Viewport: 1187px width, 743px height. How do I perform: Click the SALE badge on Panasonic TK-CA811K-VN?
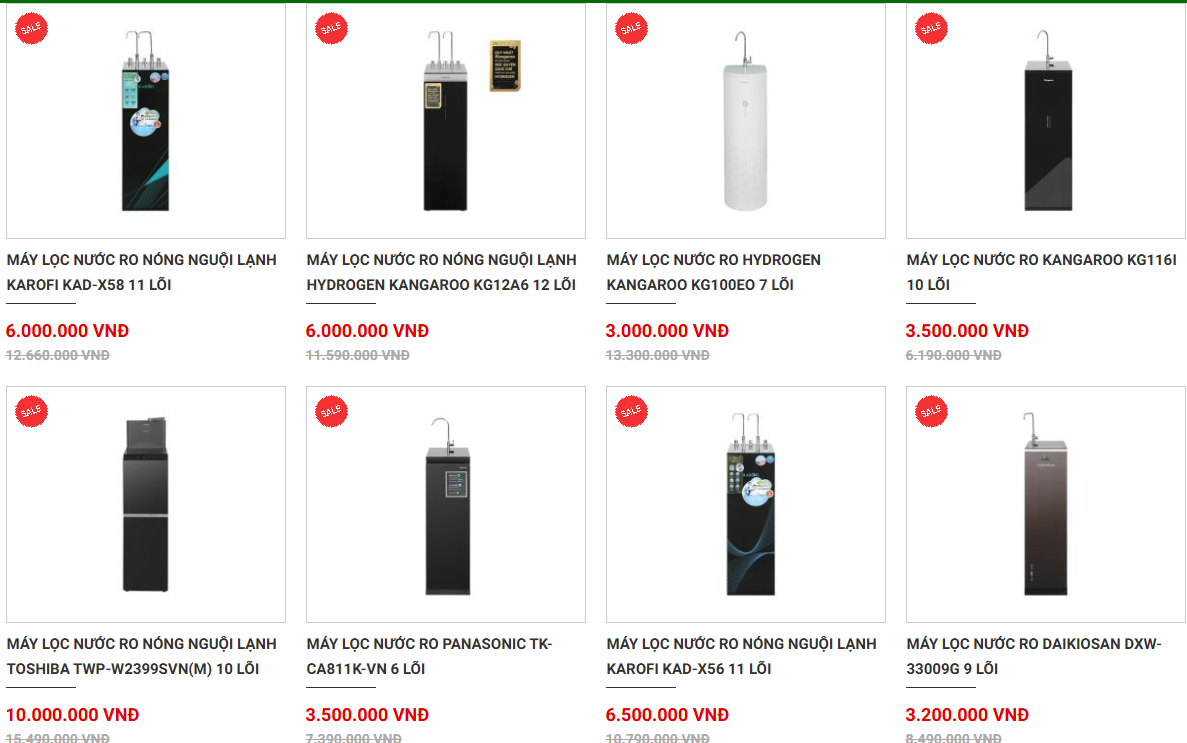[332, 410]
